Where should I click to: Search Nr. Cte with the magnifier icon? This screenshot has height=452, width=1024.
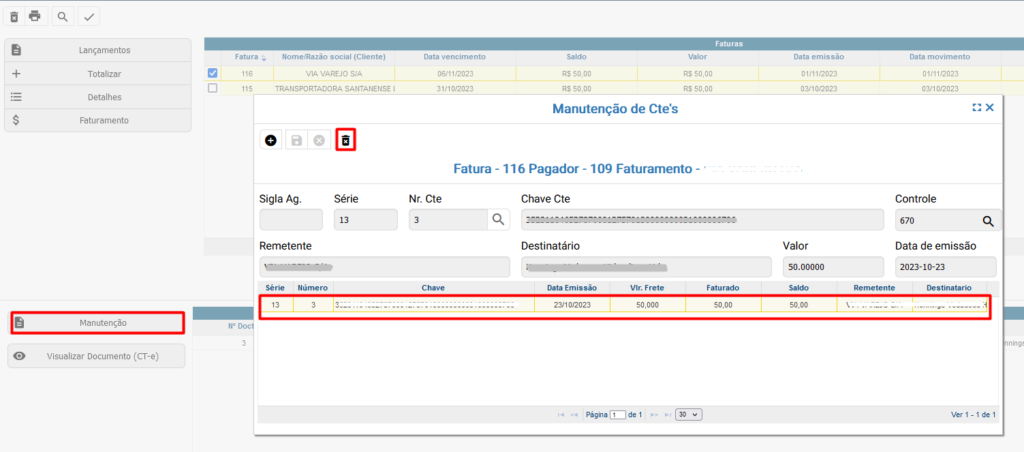(x=497, y=220)
